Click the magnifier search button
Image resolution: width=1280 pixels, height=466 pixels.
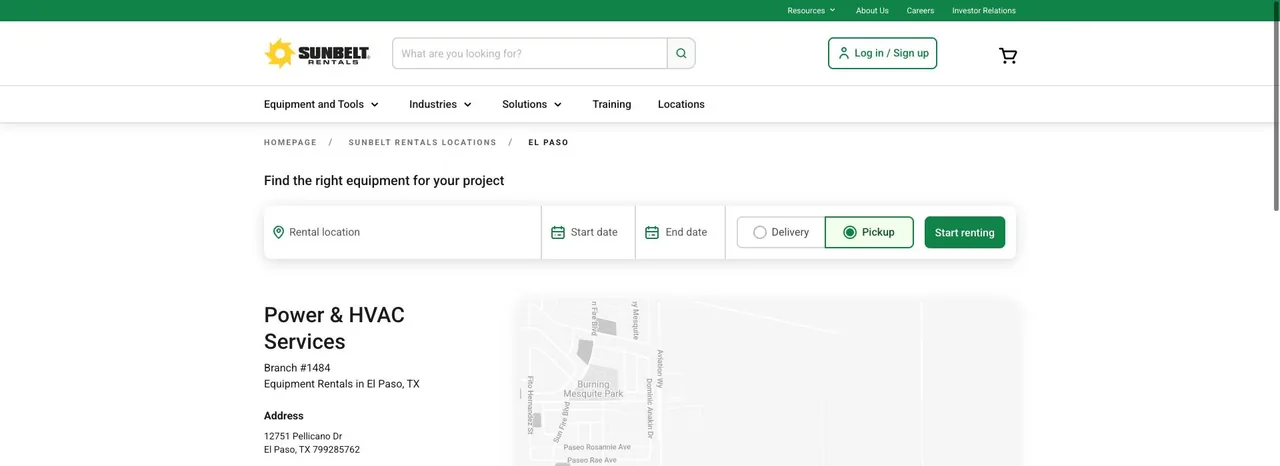(681, 53)
